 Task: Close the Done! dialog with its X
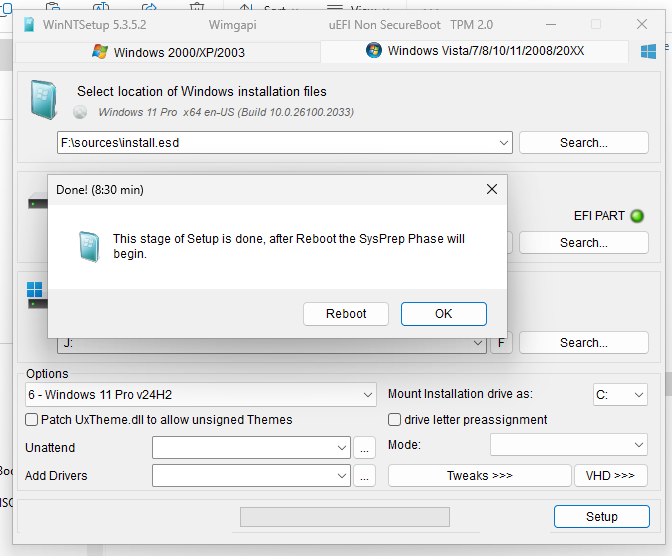click(x=492, y=189)
